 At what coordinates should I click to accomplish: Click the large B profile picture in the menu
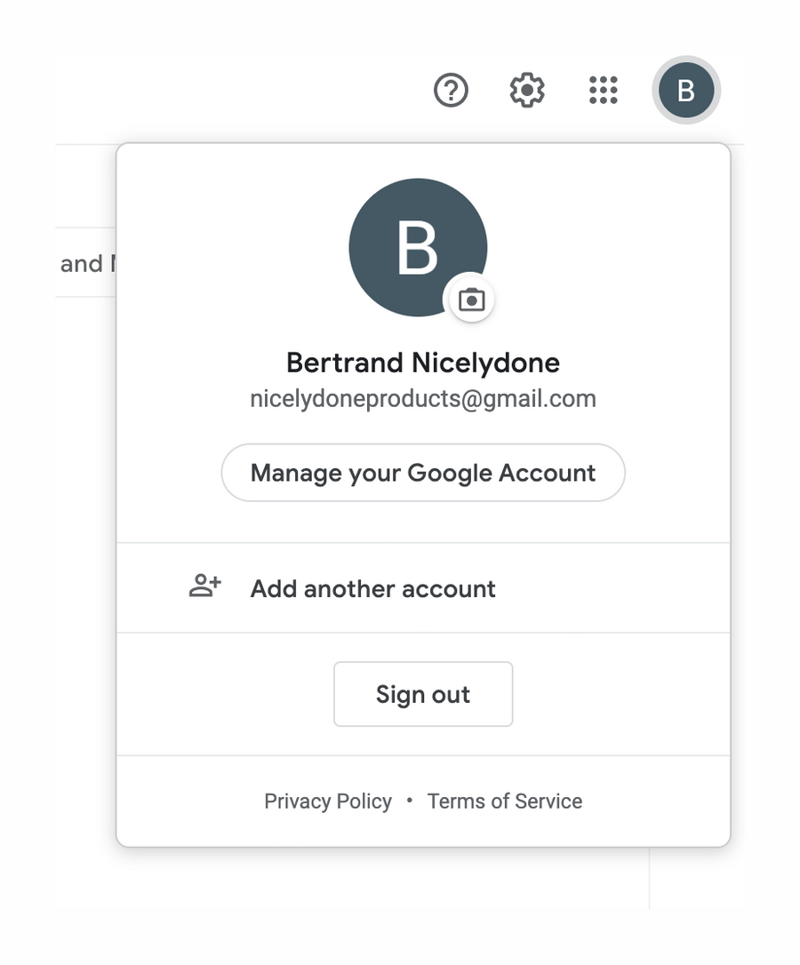[417, 248]
